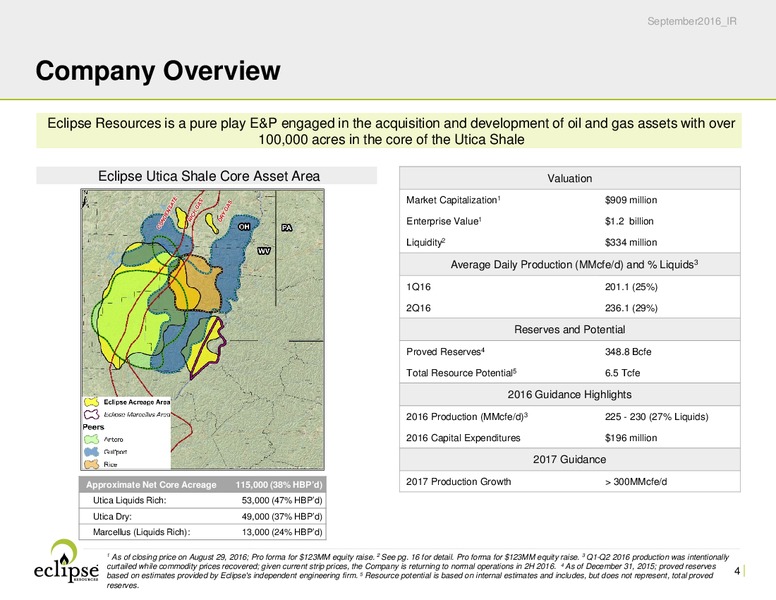Screen dimensions: 776x600
Task: Select the 201.1 (25%) value
Action: pyautogui.click(x=631, y=287)
